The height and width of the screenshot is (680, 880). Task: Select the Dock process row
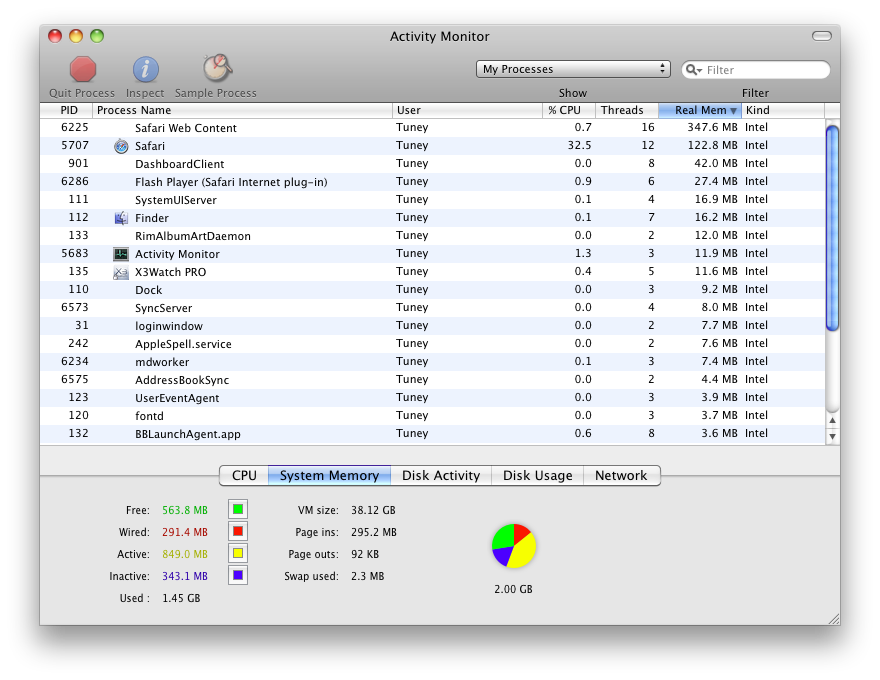pyautogui.click(x=432, y=290)
